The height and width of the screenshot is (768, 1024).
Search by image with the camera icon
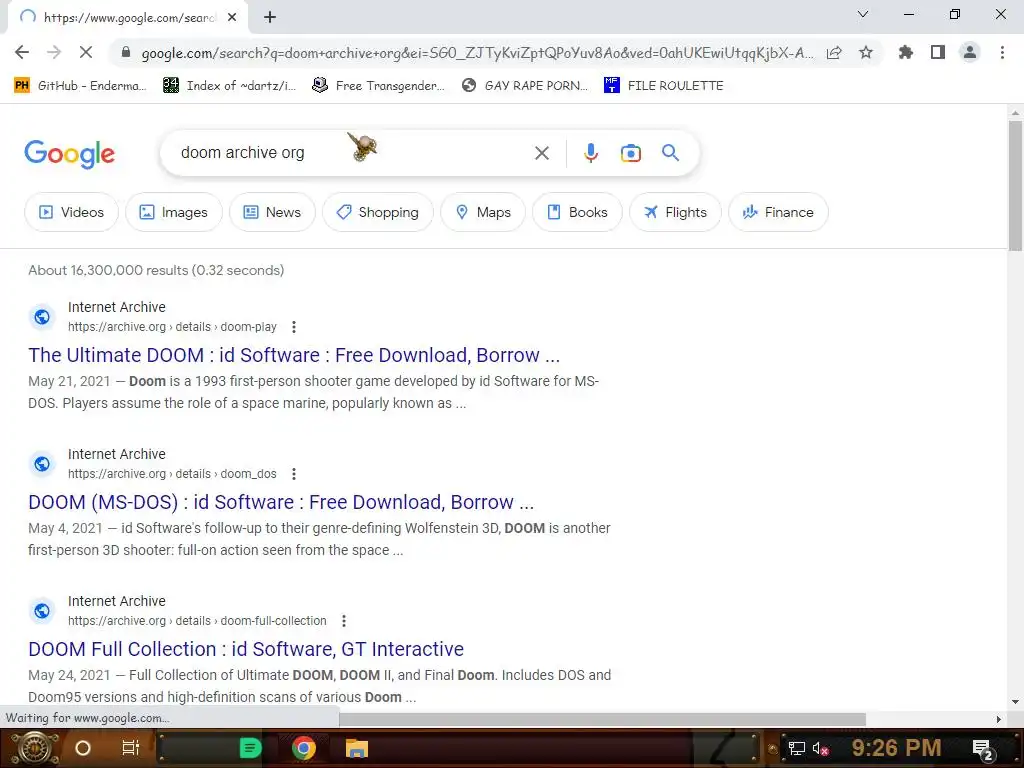click(630, 153)
